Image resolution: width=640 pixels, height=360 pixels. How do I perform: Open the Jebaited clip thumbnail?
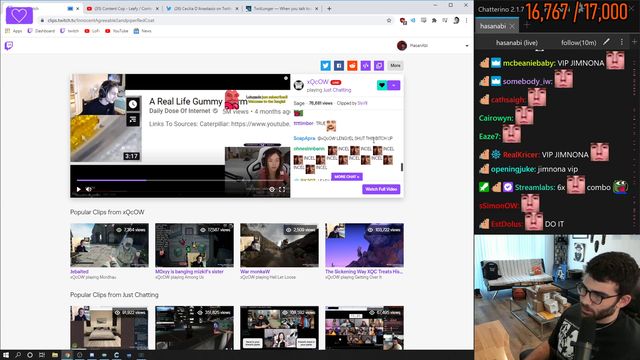pos(109,245)
